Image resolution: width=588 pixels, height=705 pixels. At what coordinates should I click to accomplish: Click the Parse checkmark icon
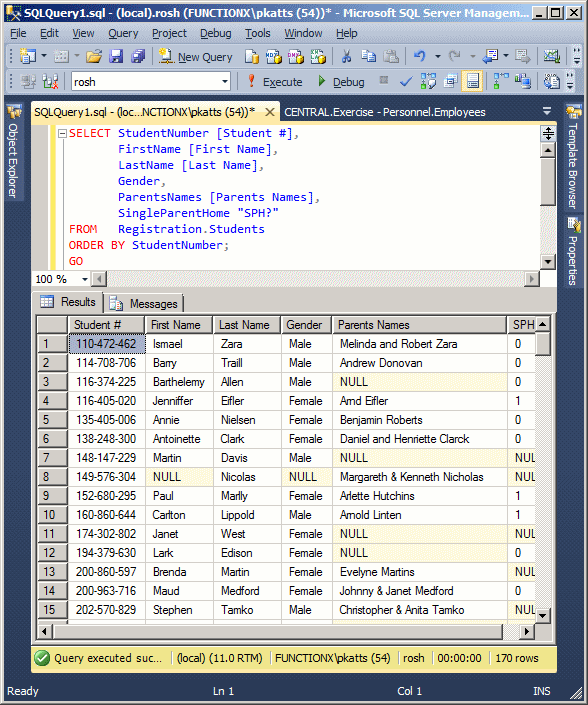[406, 81]
